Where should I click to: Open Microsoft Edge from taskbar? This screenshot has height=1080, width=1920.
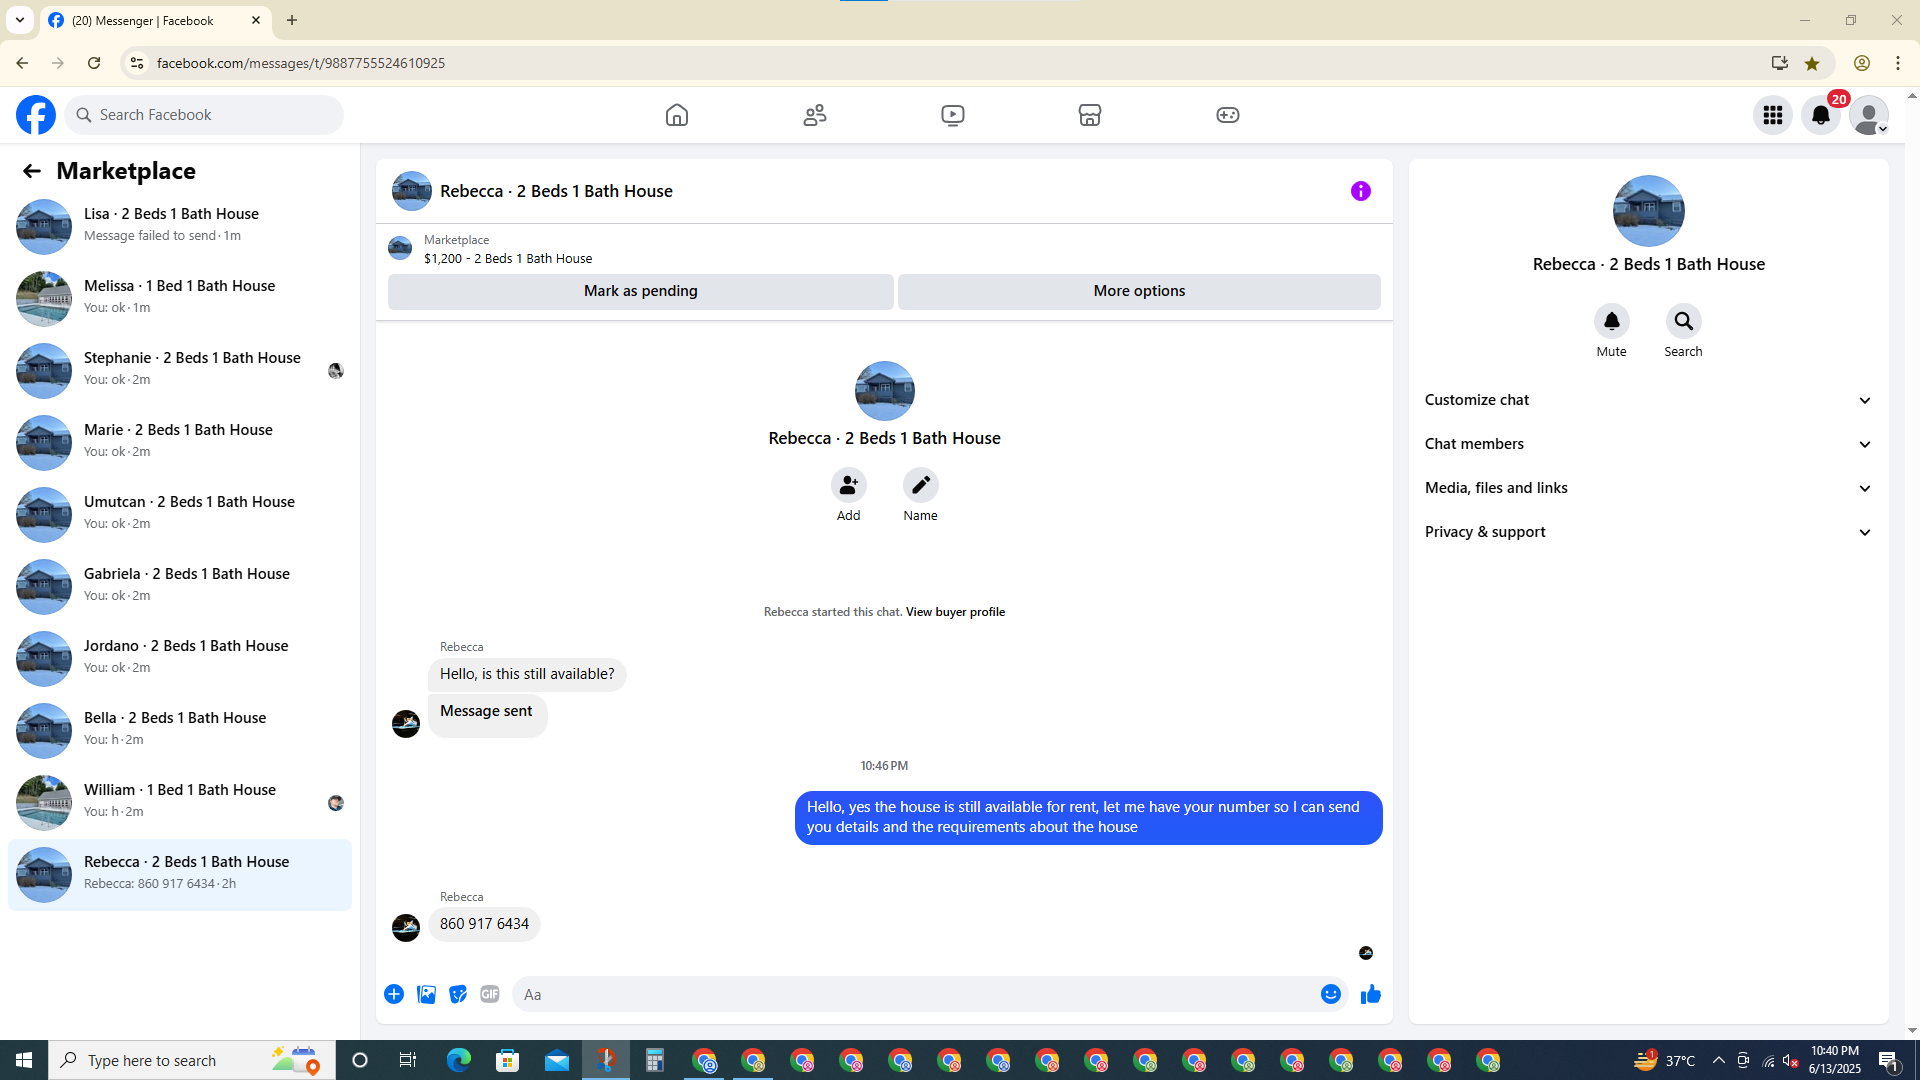[459, 1060]
